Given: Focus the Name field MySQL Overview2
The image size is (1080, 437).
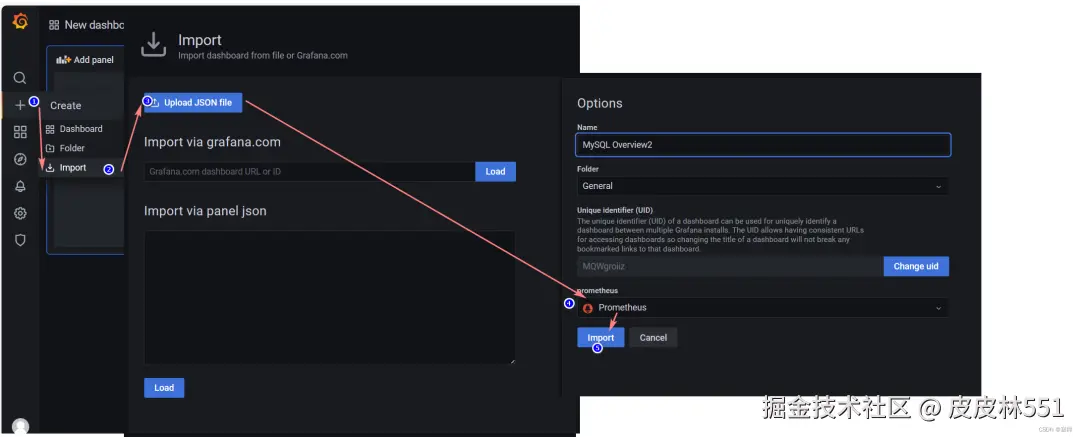Looking at the screenshot, I should [x=763, y=145].
